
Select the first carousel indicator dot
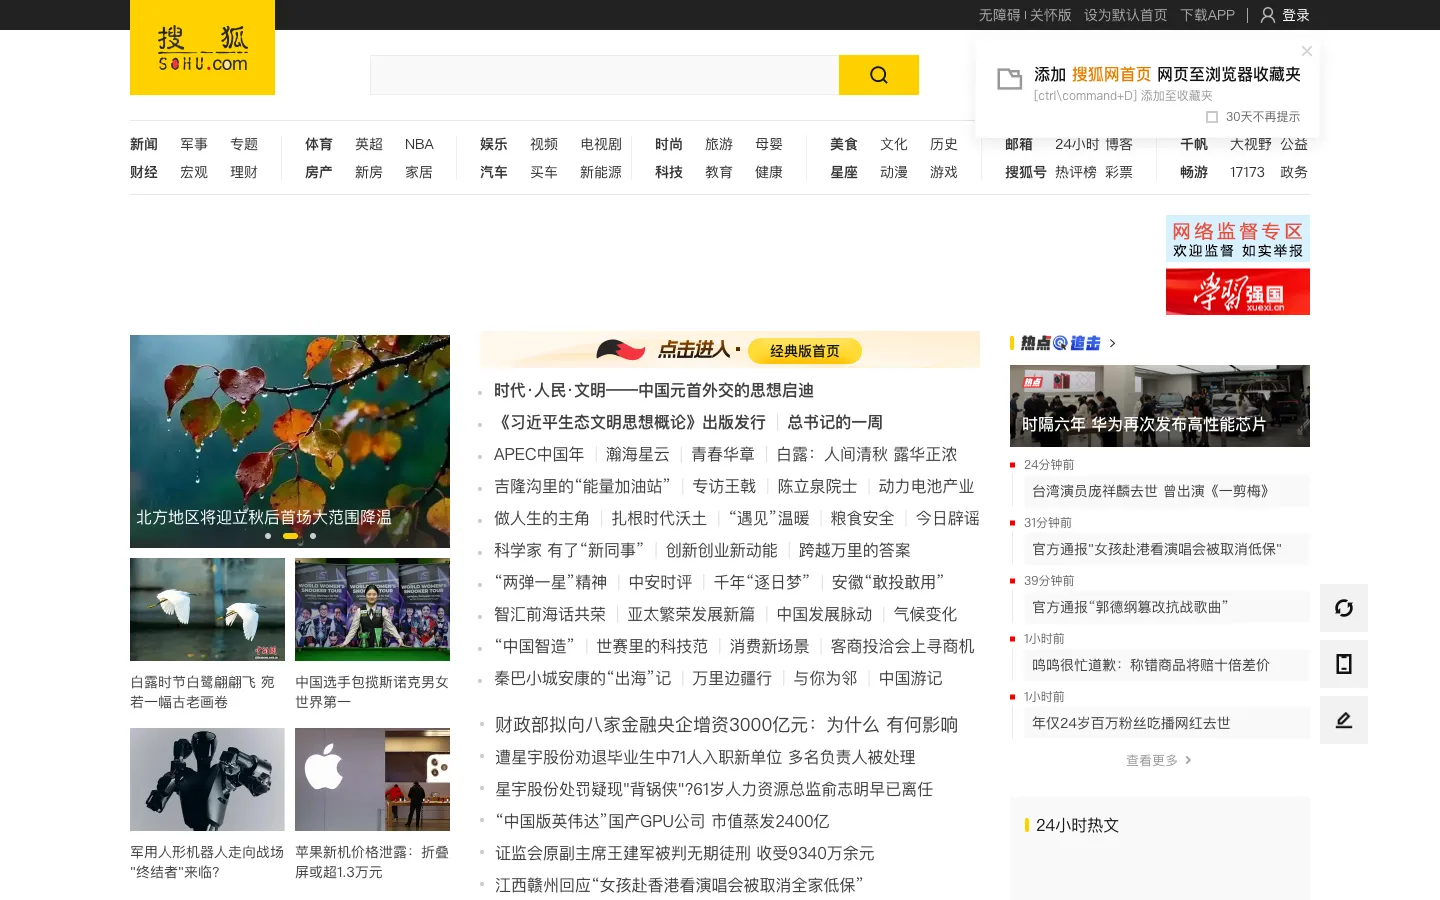(x=268, y=536)
